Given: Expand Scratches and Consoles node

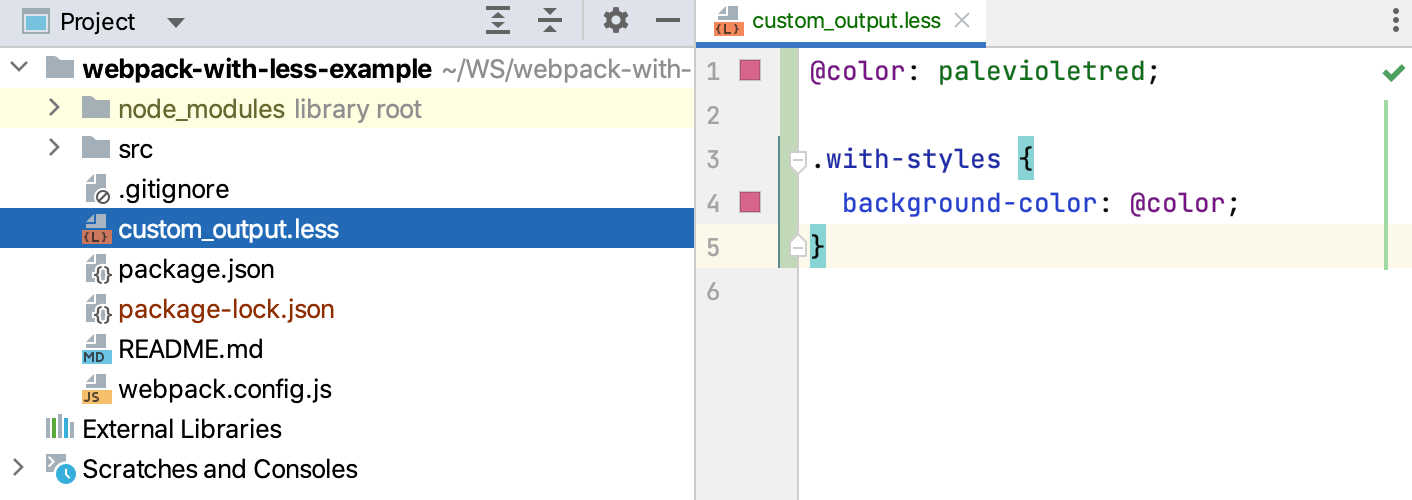Looking at the screenshot, I should pos(17,468).
